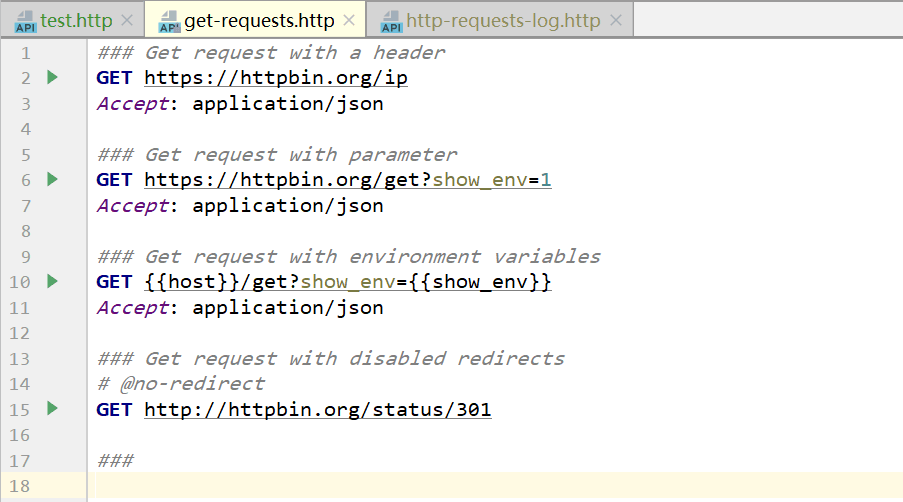
Task: Click the comment 'Get request with parameter'
Action: click(x=277, y=154)
